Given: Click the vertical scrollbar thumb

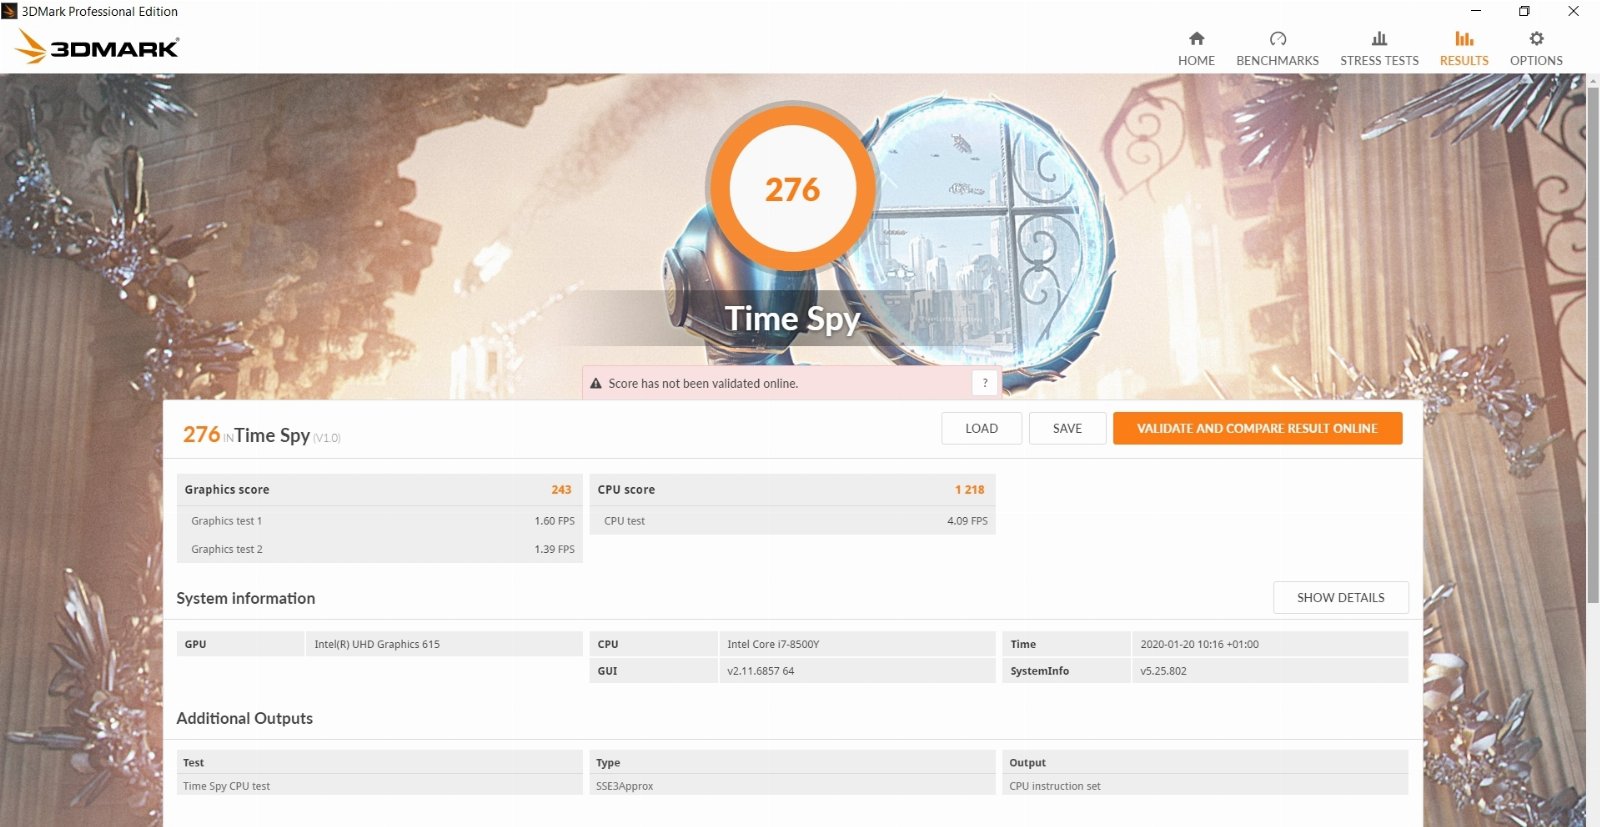Looking at the screenshot, I should 1593,345.
